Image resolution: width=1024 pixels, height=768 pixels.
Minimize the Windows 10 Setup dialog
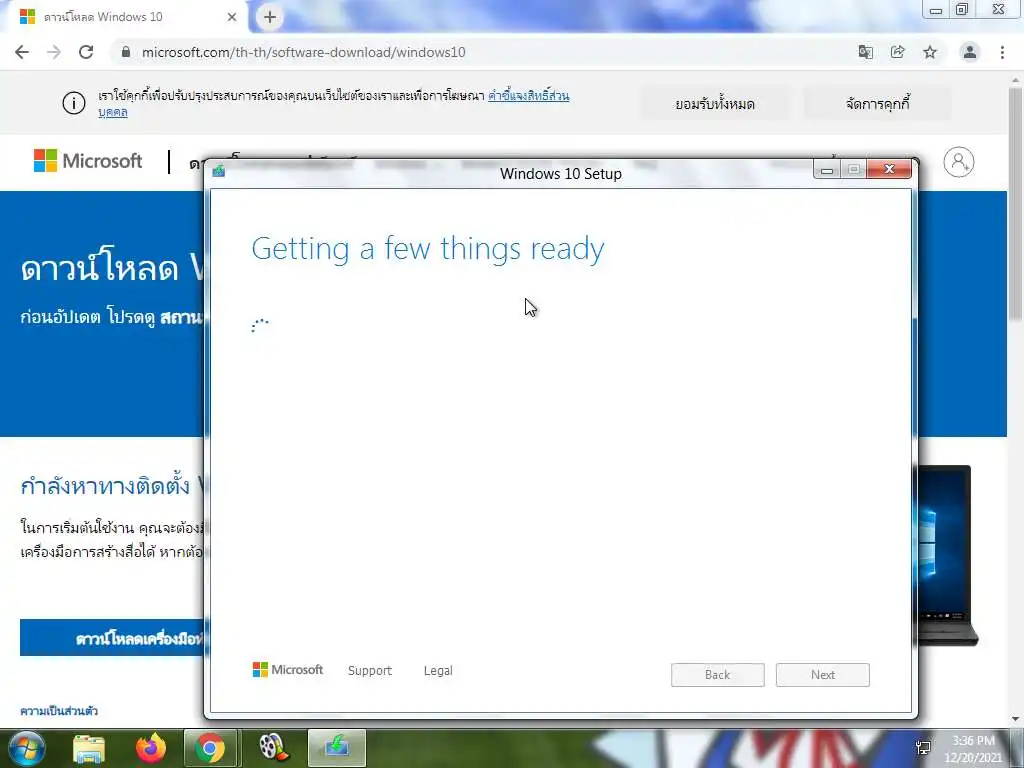(x=827, y=170)
